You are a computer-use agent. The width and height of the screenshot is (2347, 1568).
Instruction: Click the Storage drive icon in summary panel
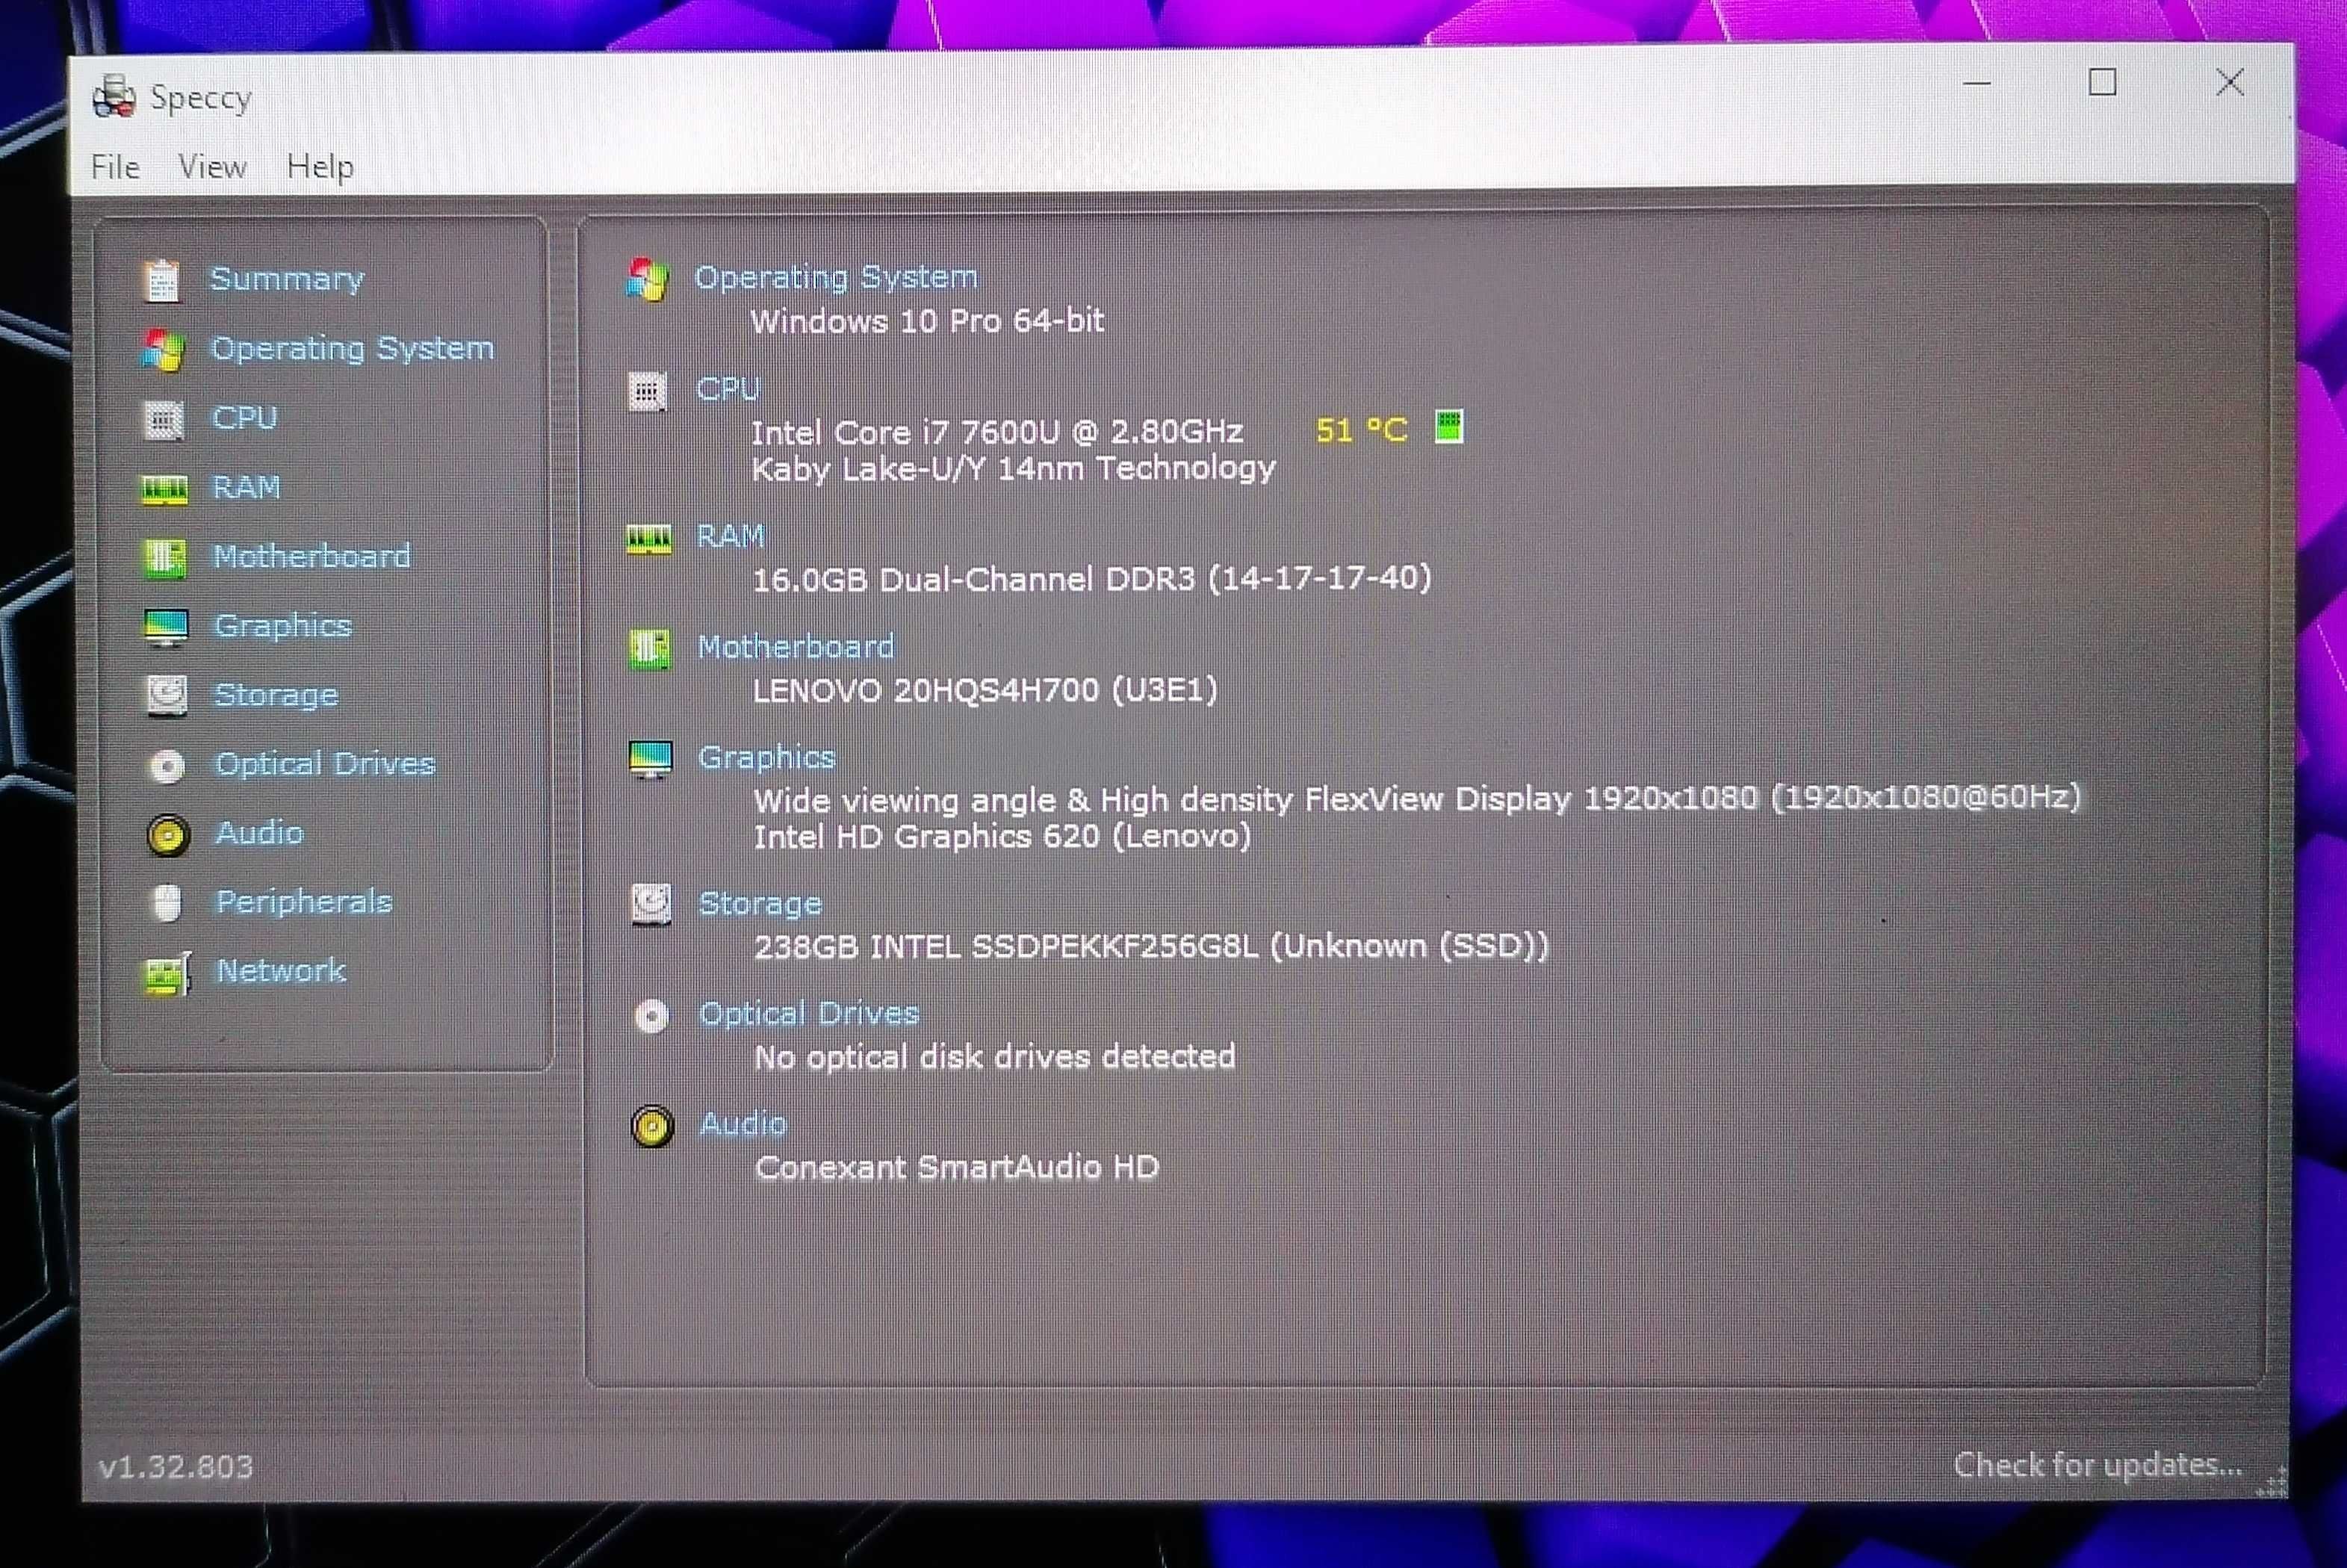tap(652, 905)
